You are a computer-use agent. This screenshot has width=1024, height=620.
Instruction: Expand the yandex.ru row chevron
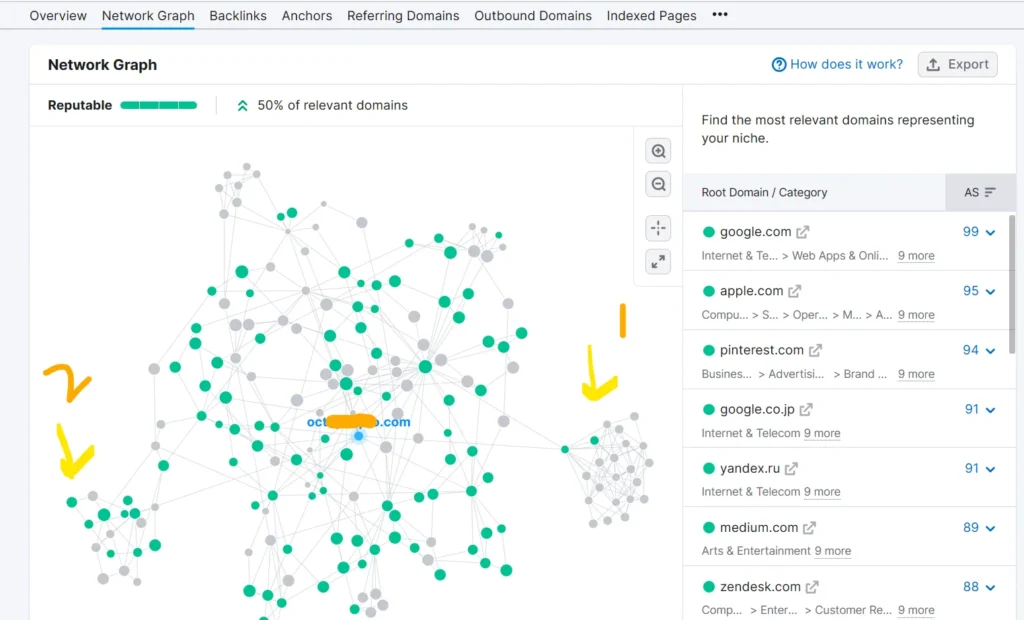(991, 469)
